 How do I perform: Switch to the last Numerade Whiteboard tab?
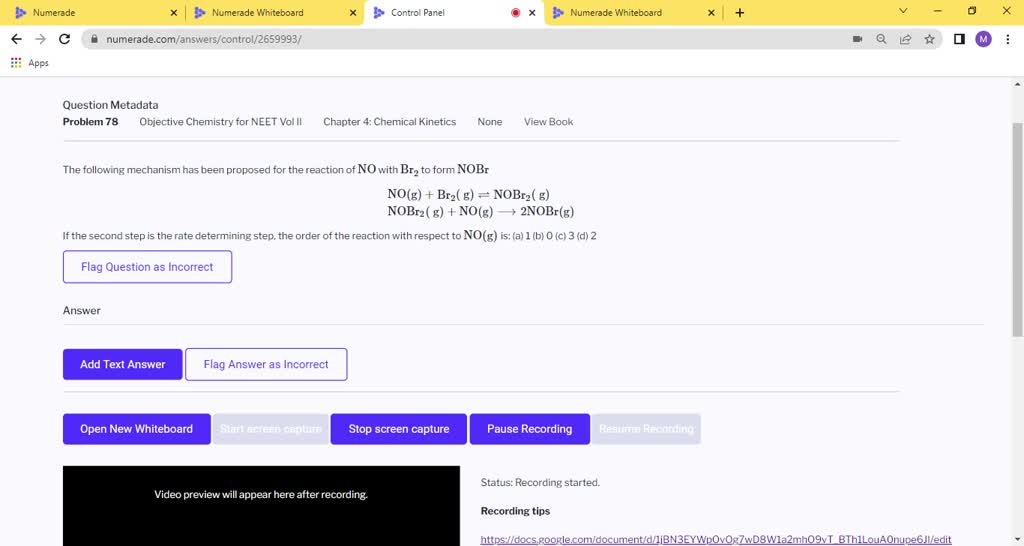click(630, 13)
